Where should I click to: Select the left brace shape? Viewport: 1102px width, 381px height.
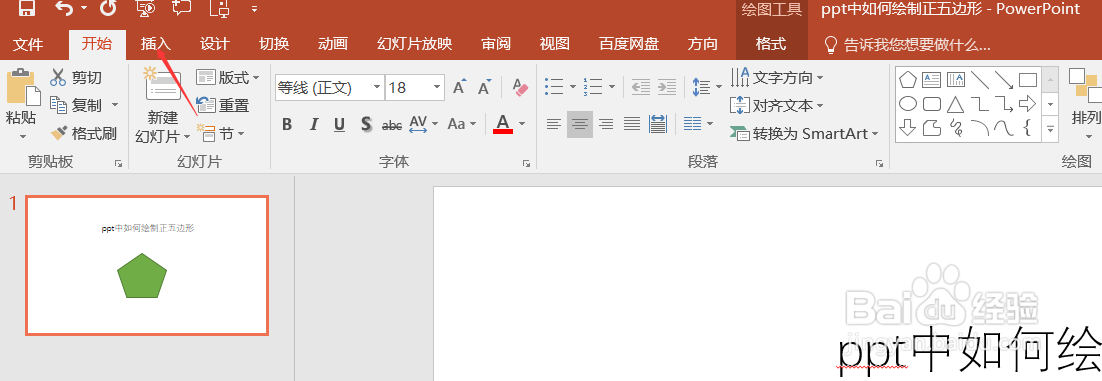tap(1028, 128)
